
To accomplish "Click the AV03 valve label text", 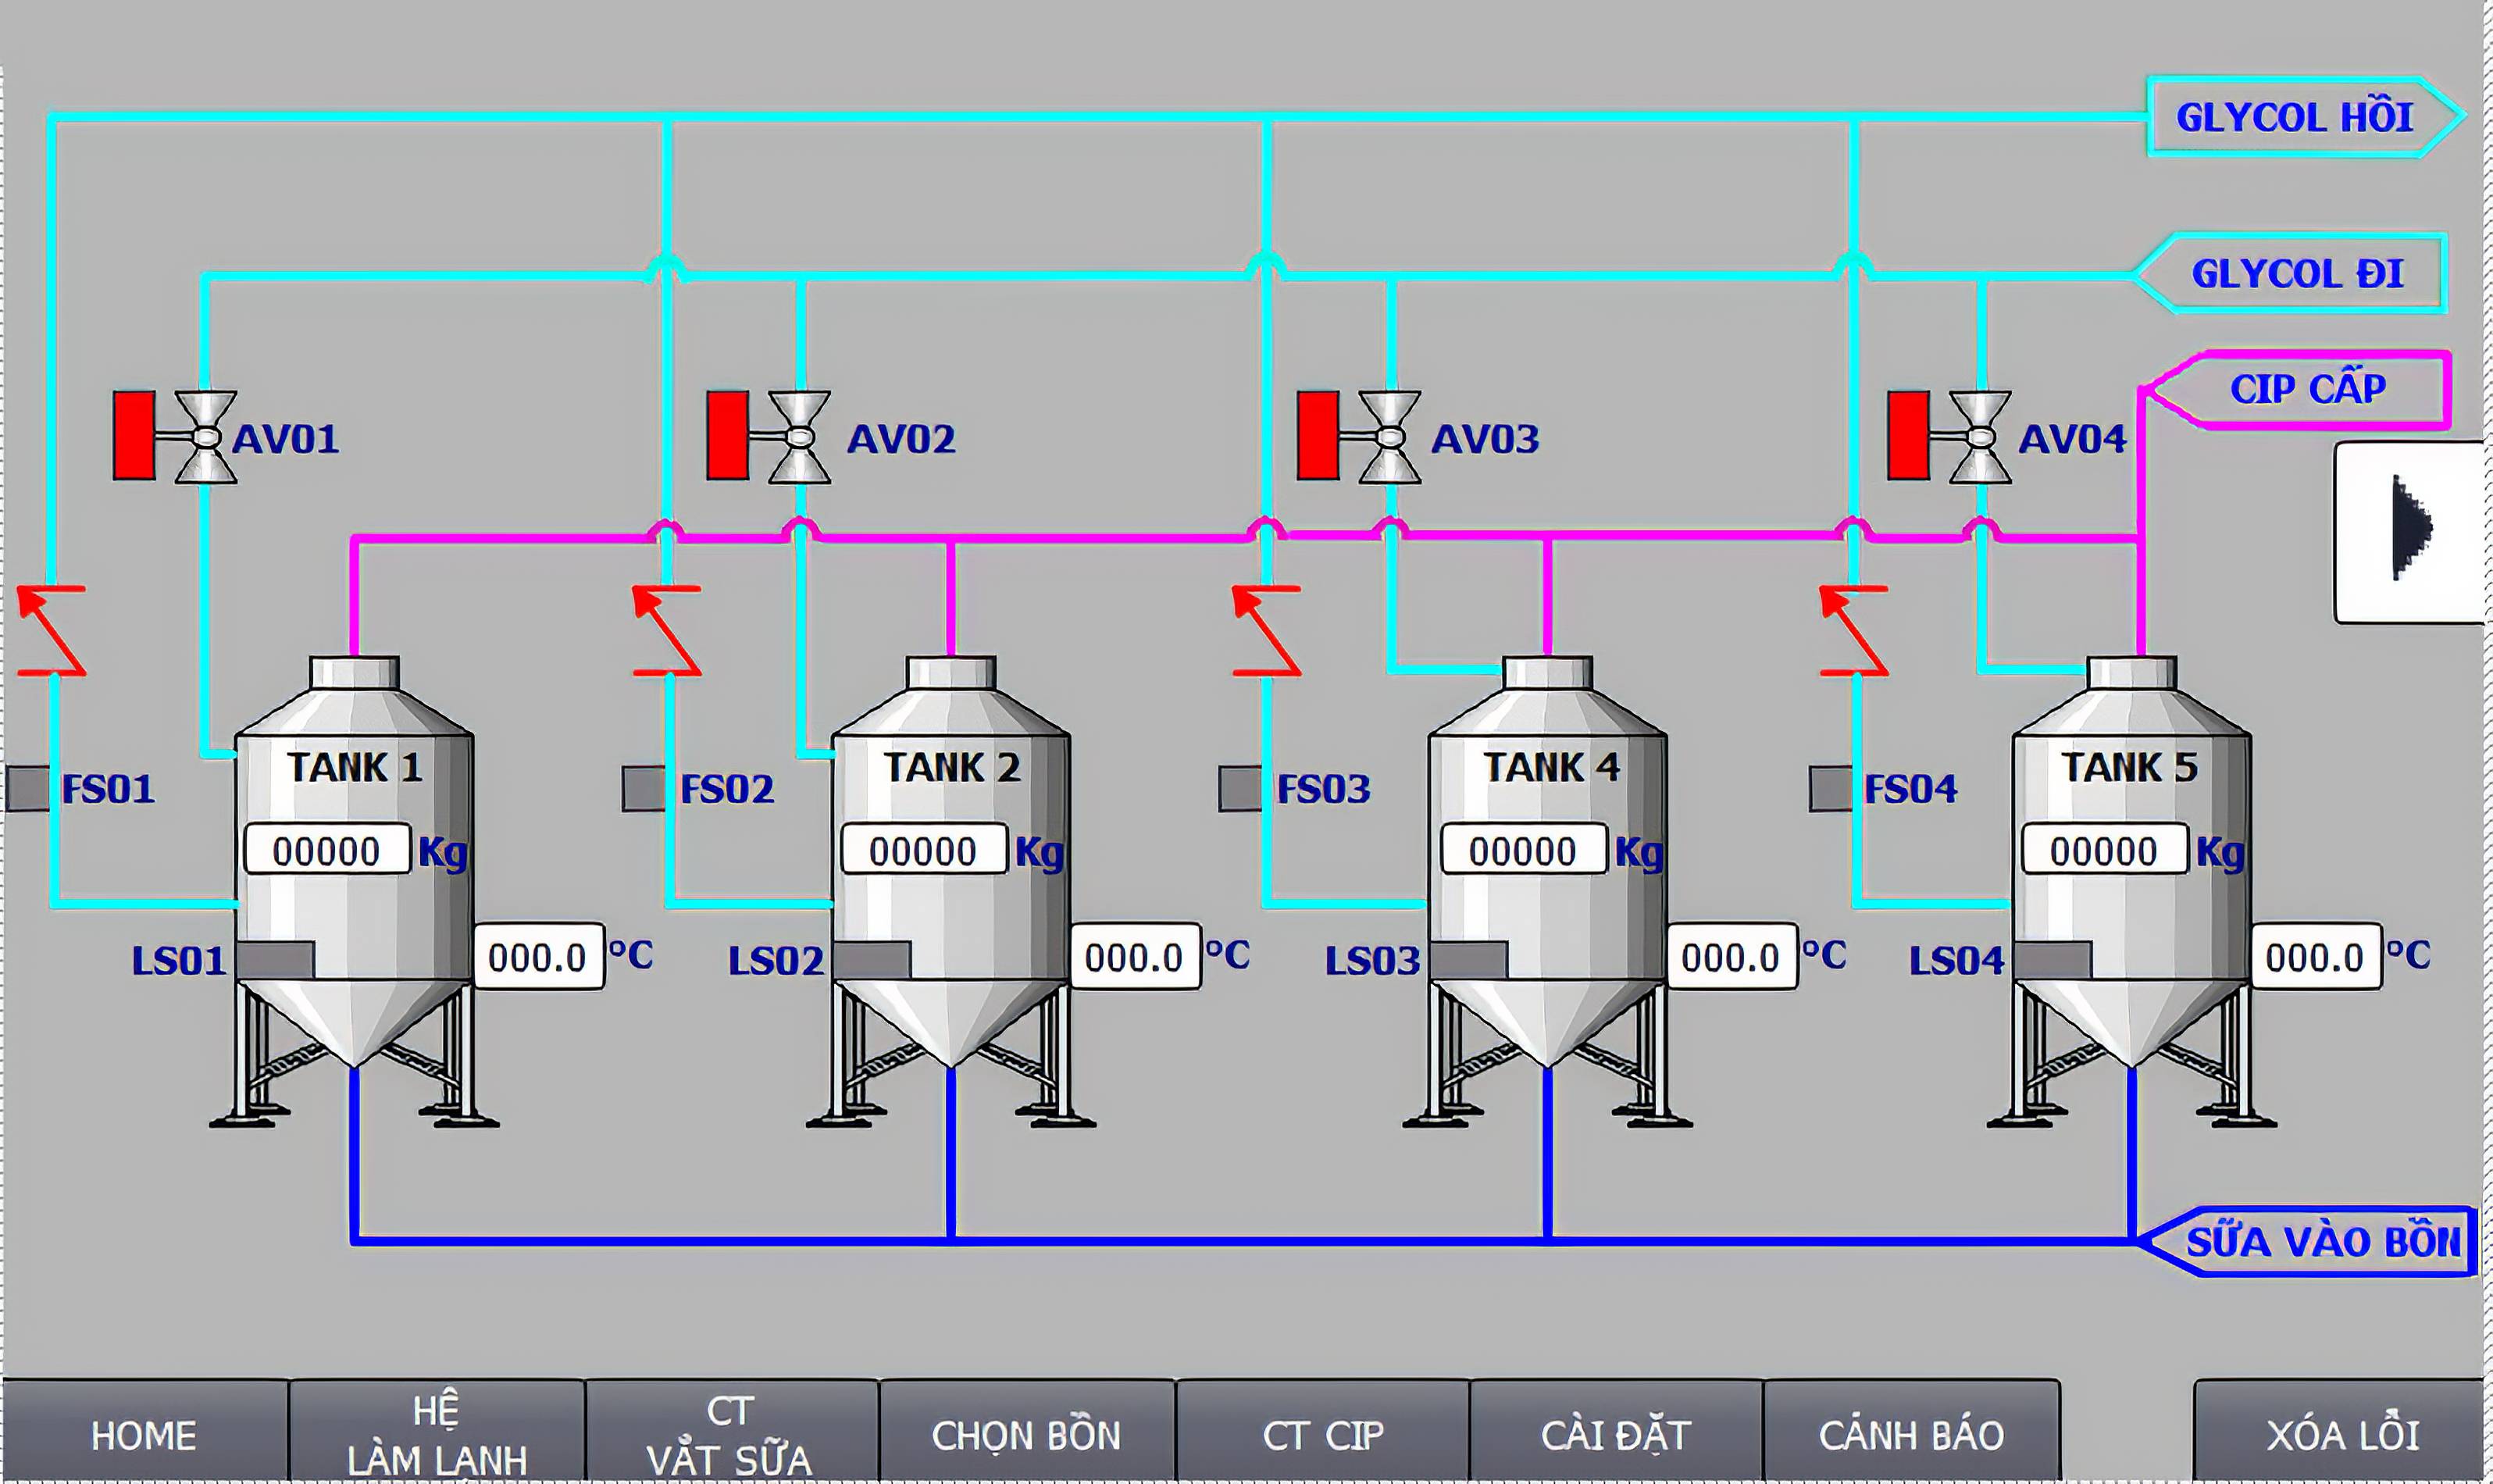I will pos(1485,439).
